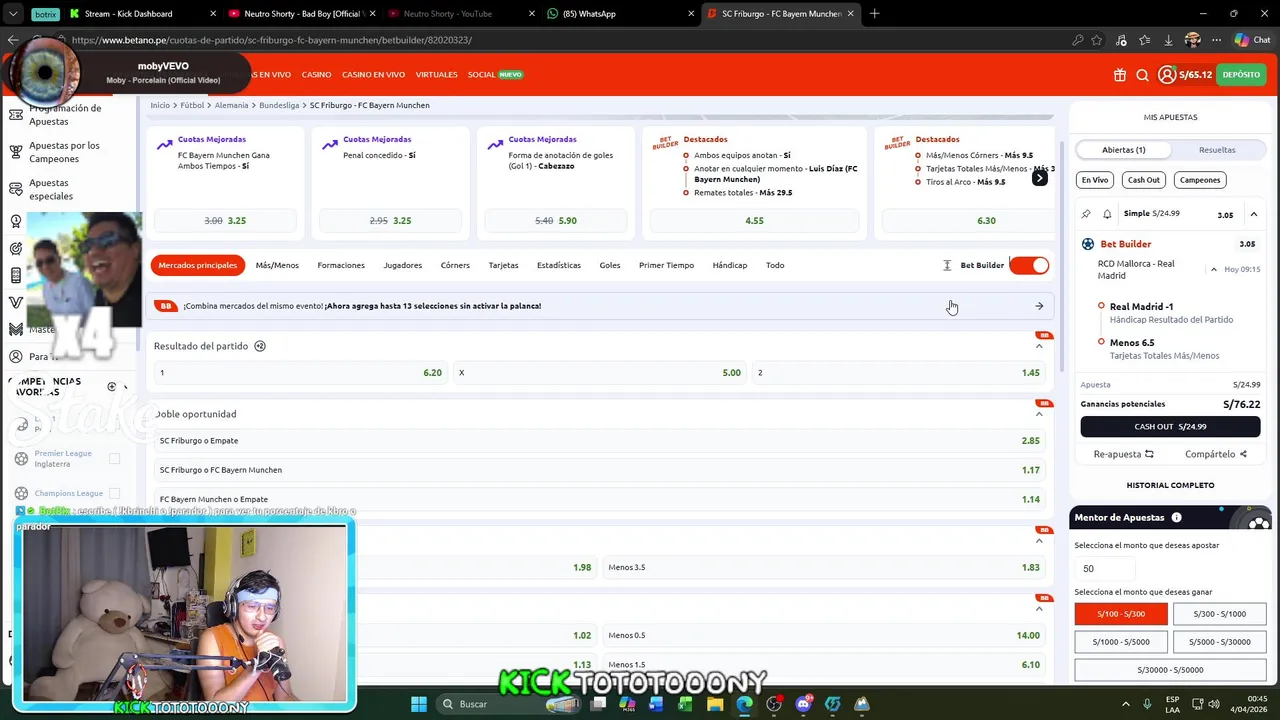Screen dimensions: 1280x720
Task: Click the Re-apuesta link
Action: click(x=1124, y=454)
